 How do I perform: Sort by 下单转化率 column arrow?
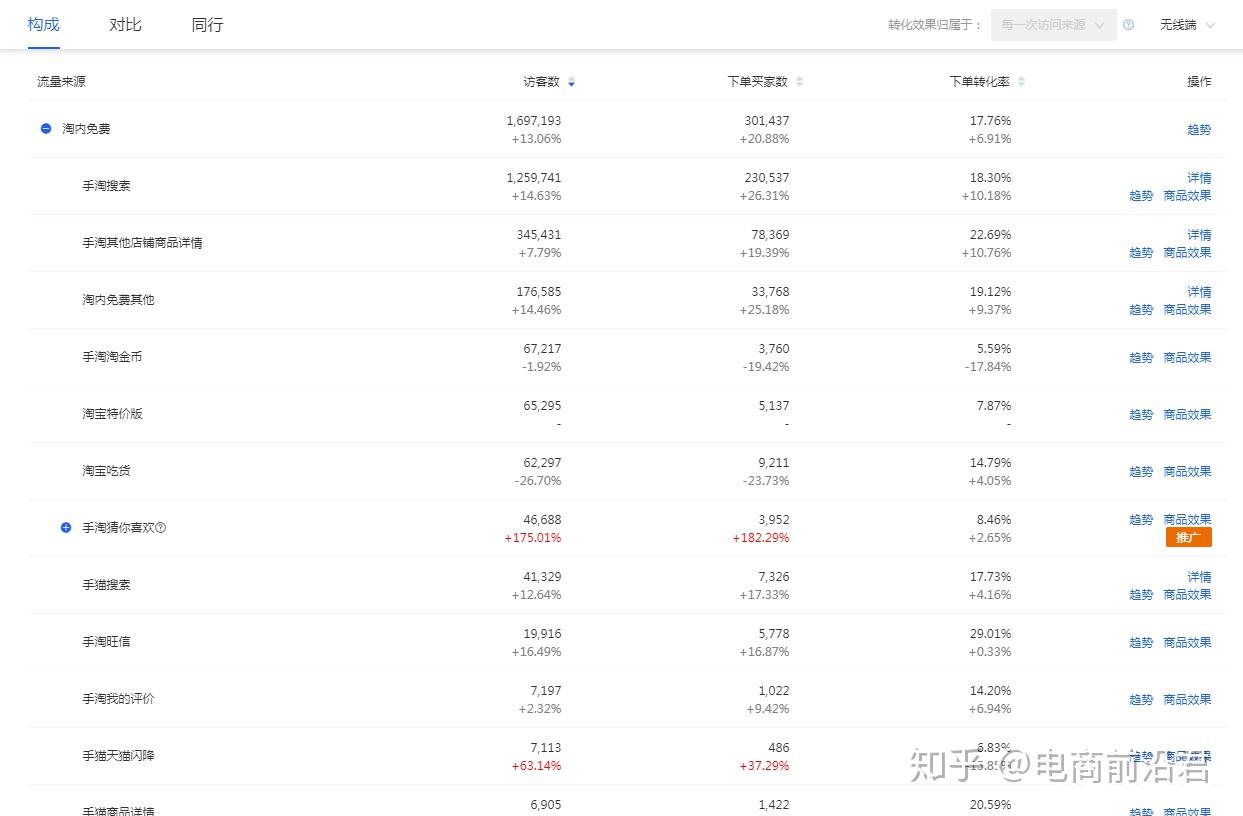[x=1021, y=82]
